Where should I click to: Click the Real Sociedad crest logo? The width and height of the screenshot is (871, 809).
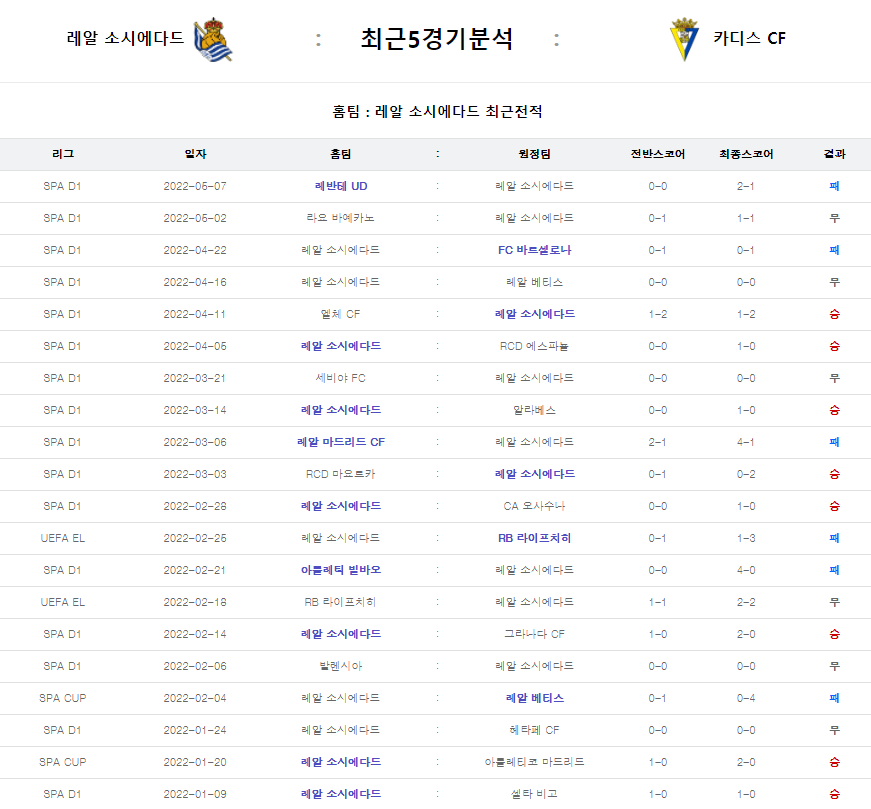(x=213, y=39)
